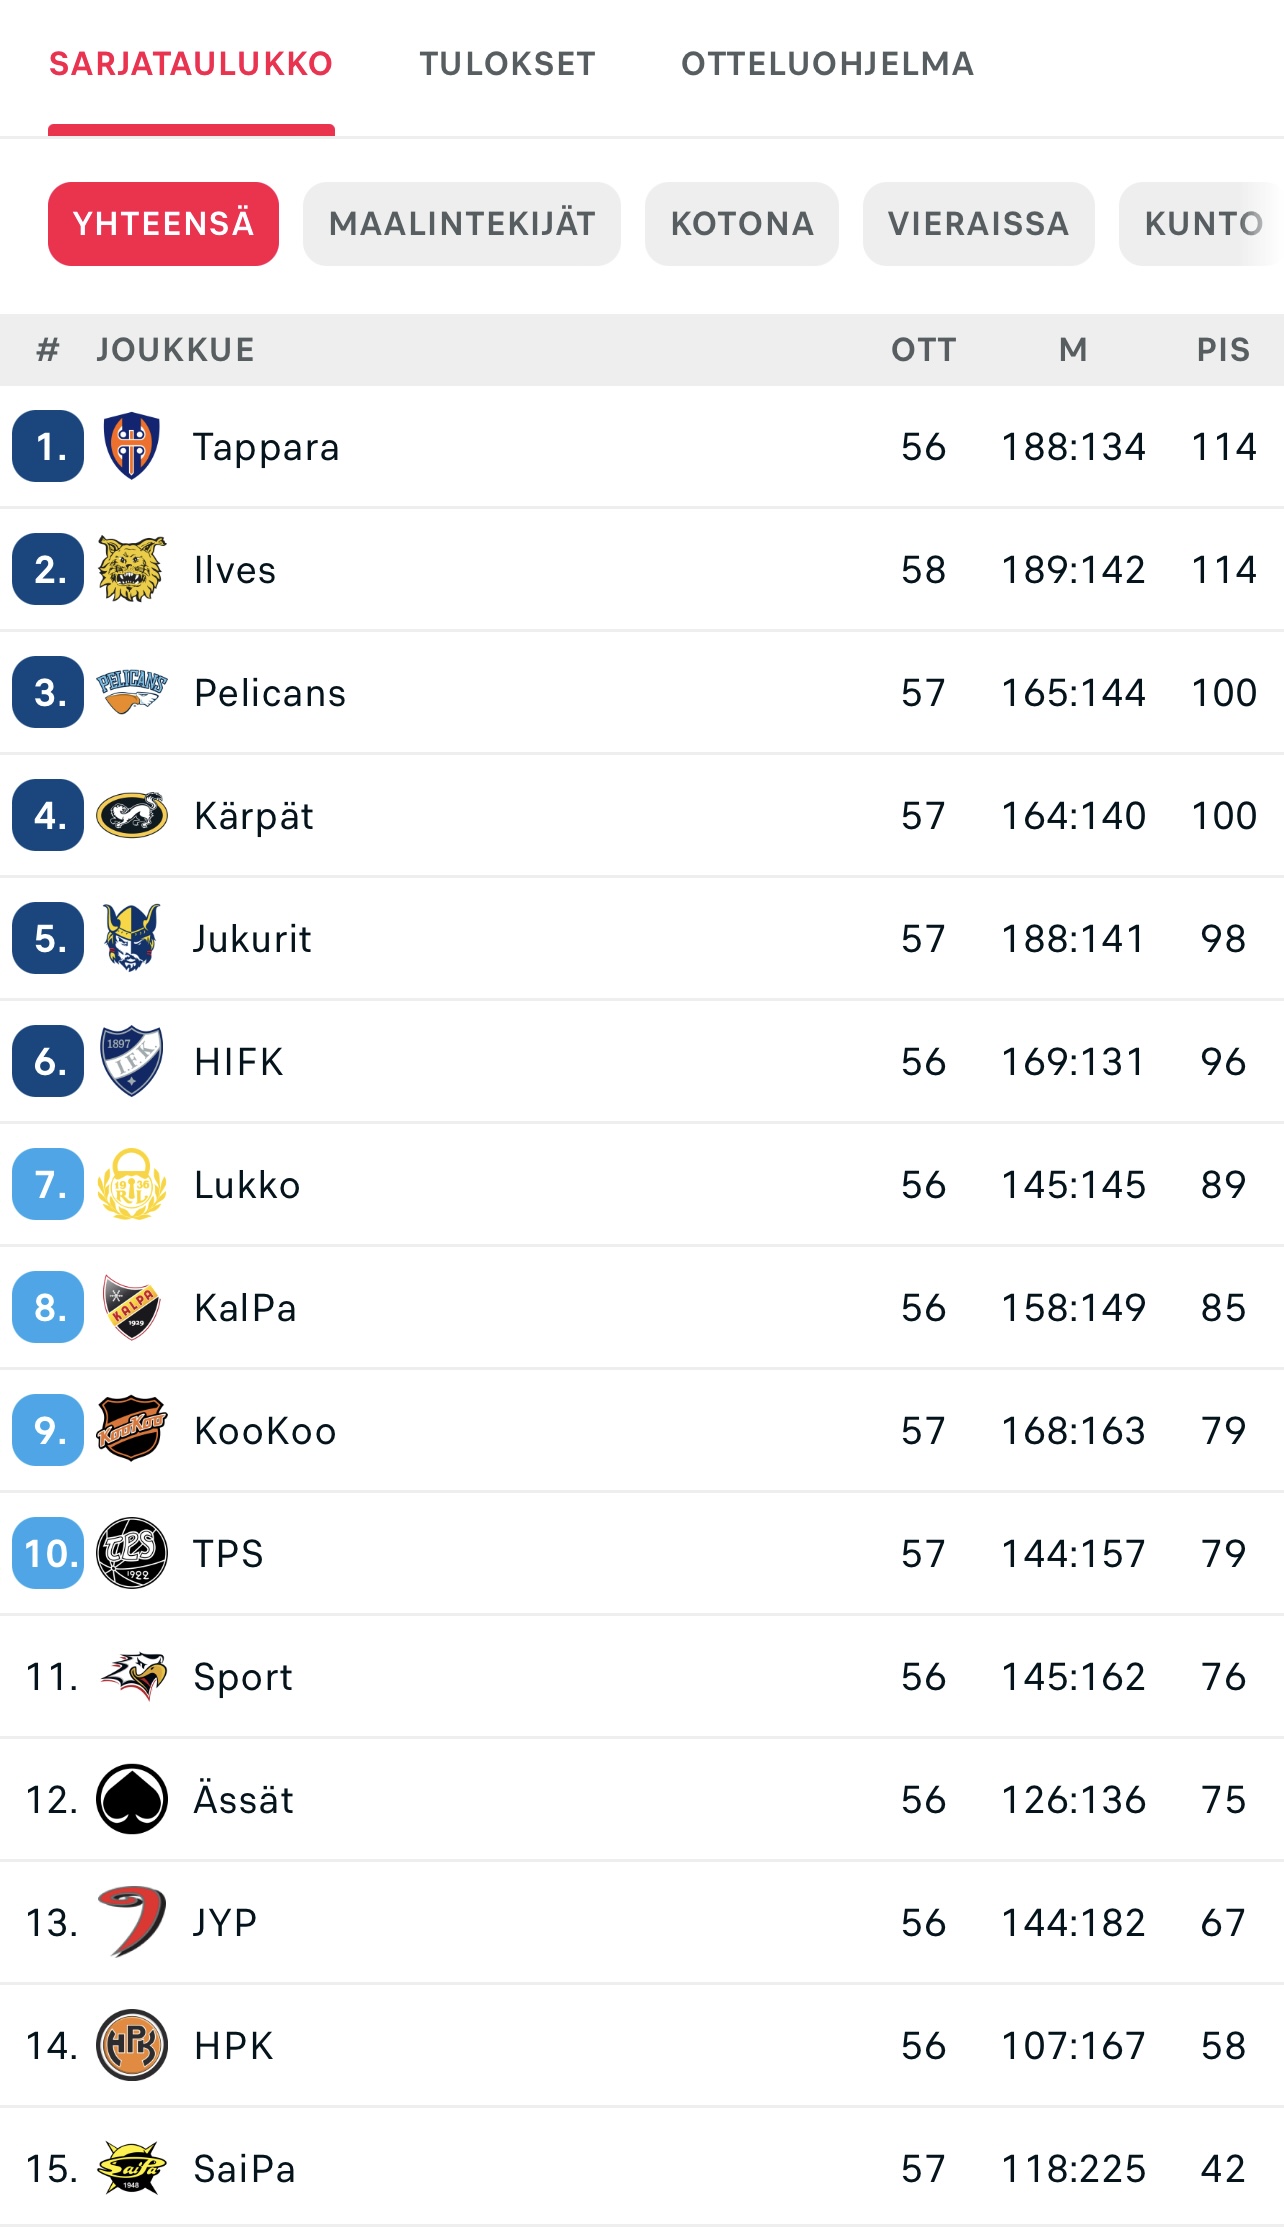Tap the Ässät spade logo
Viewport: 1284px width, 2228px height.
131,1799
